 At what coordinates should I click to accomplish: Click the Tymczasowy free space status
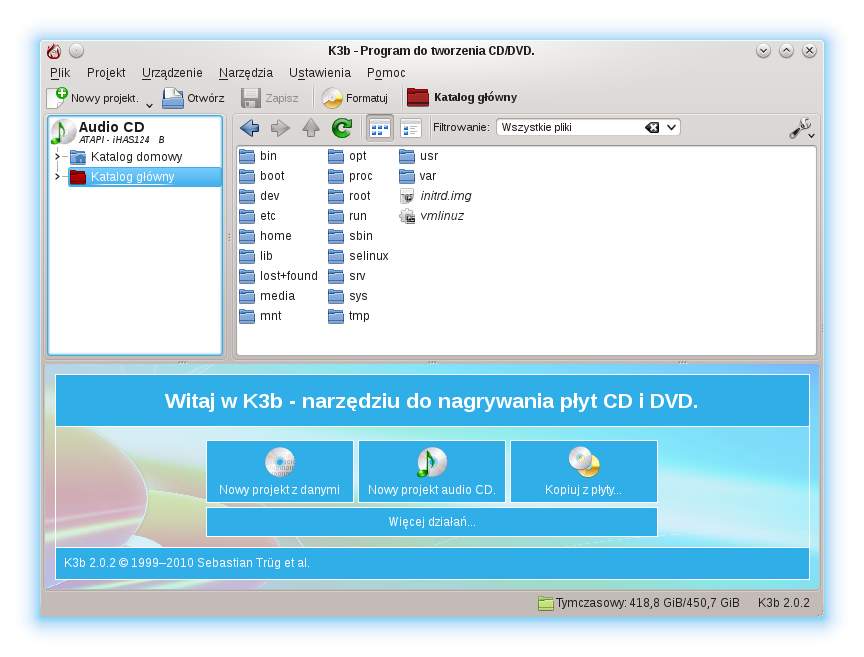[x=639, y=603]
